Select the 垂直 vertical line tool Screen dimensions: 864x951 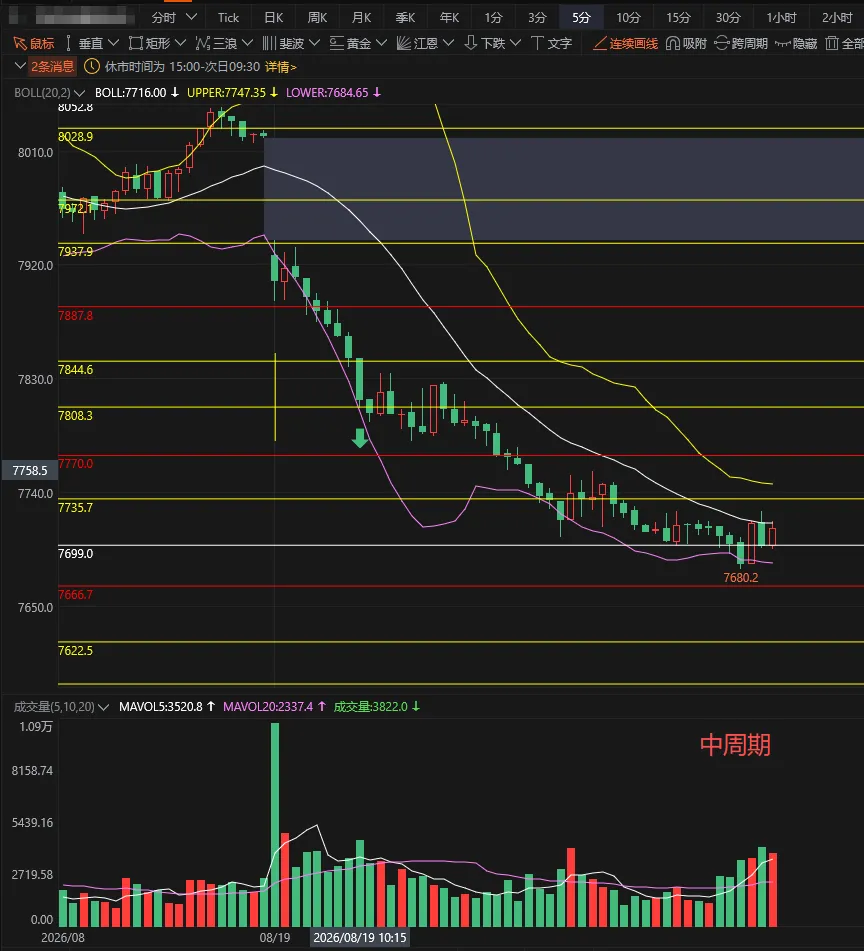84,44
